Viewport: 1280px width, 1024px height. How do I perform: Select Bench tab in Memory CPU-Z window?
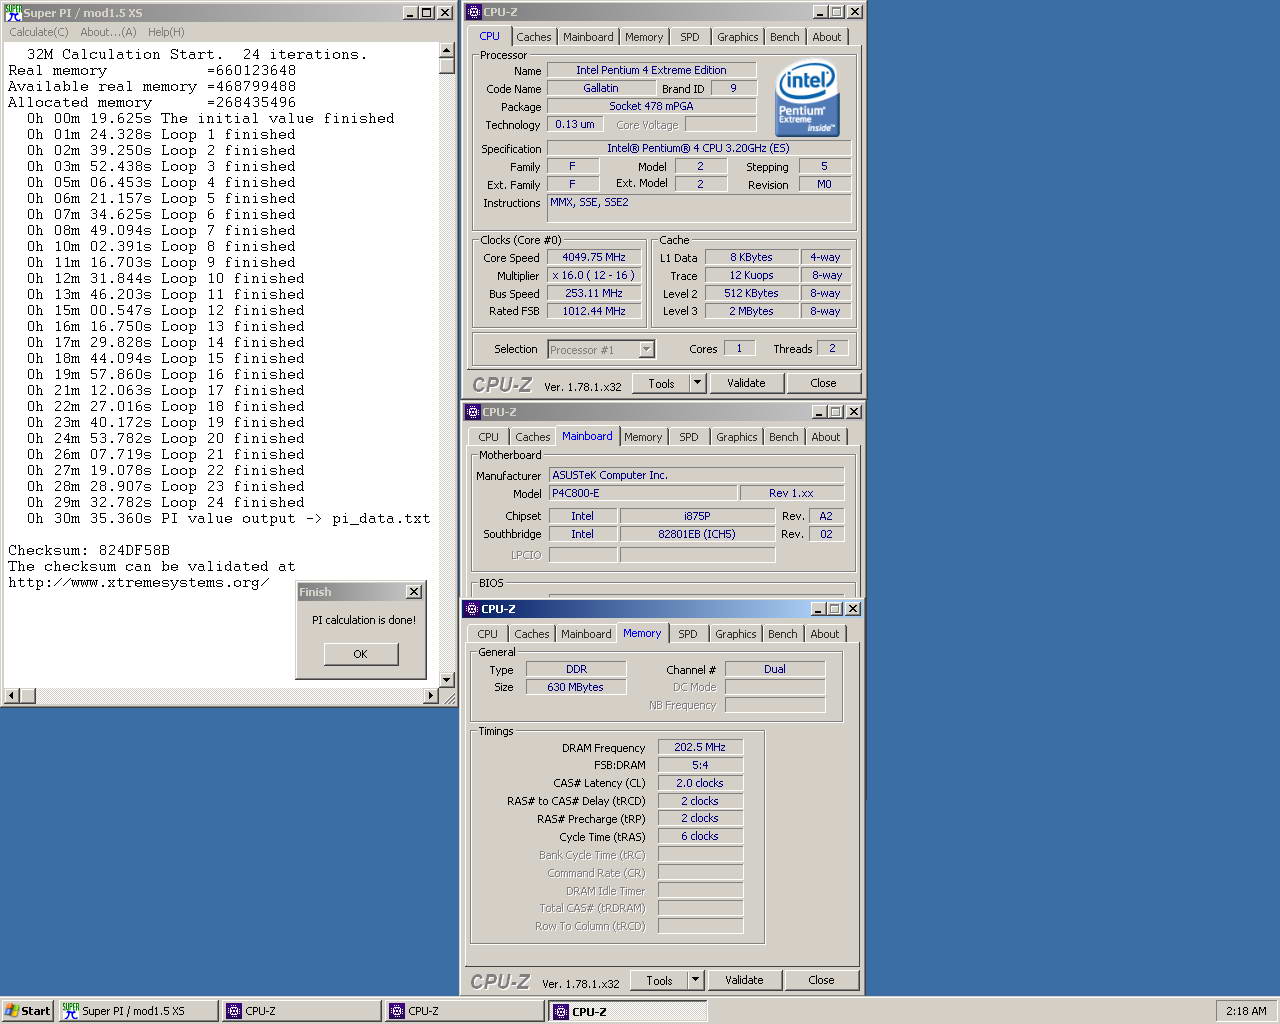783,634
